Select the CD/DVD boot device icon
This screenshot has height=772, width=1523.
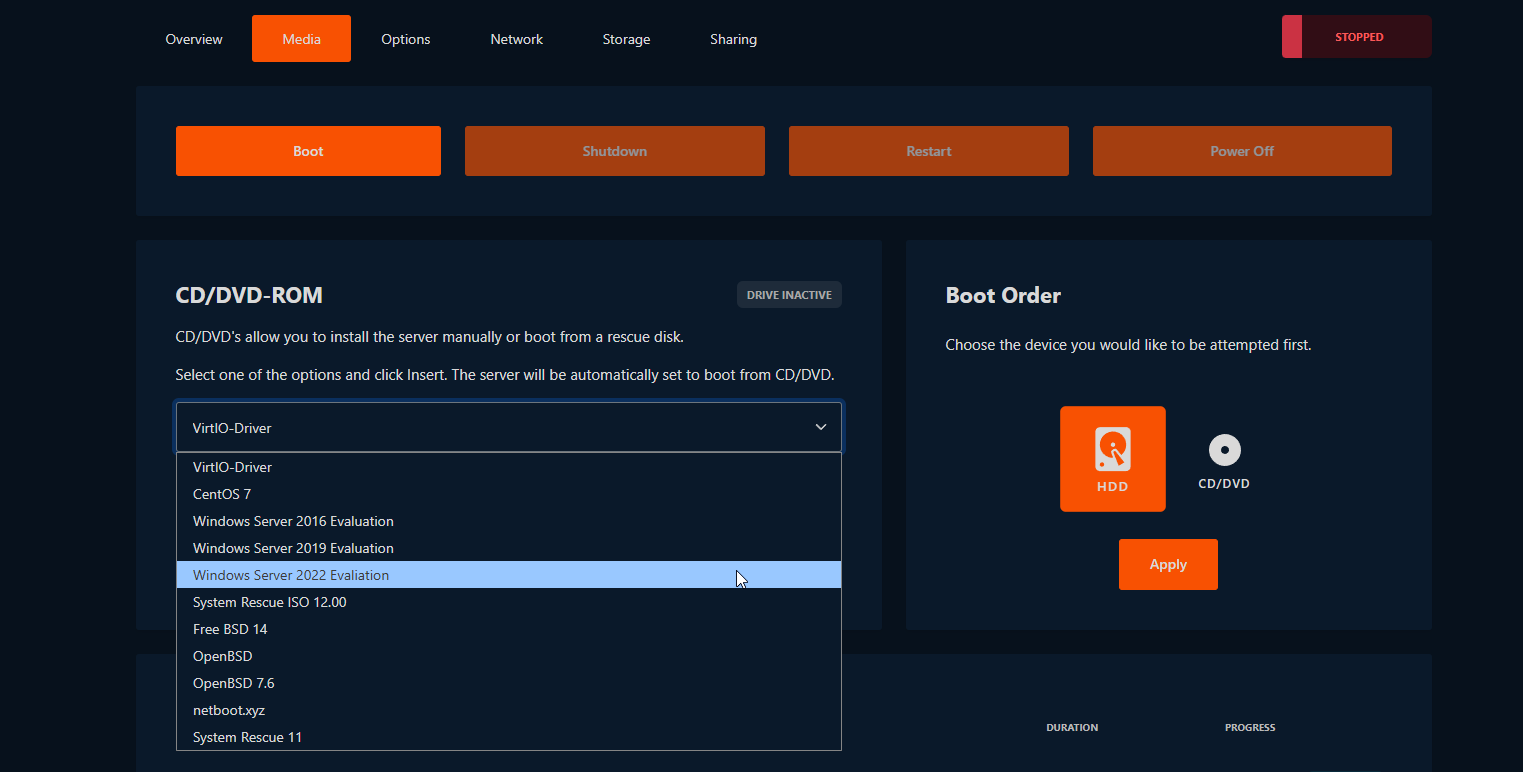[x=1224, y=462]
